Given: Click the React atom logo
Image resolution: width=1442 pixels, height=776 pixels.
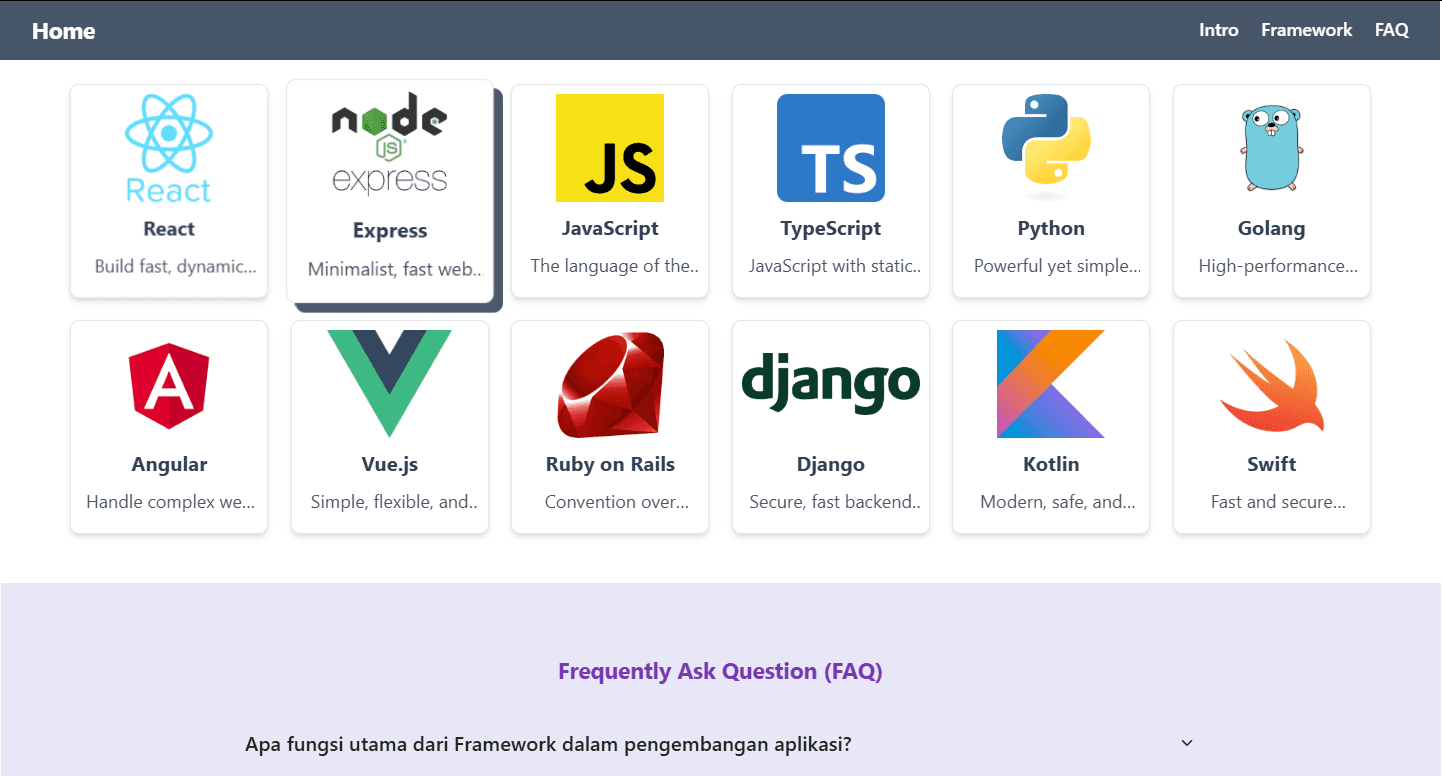Looking at the screenshot, I should pos(168,148).
